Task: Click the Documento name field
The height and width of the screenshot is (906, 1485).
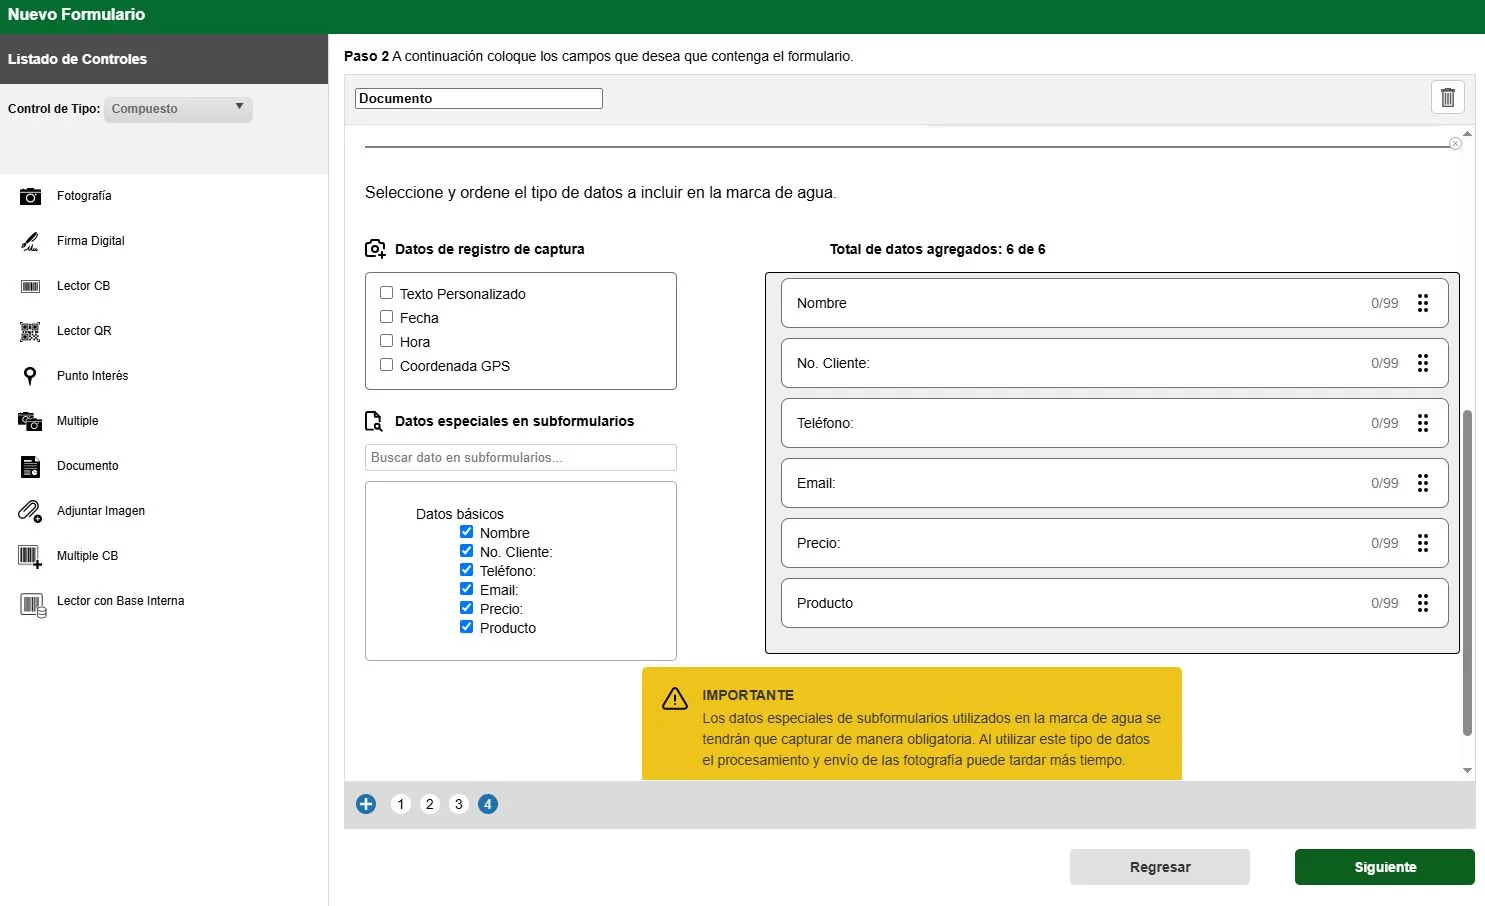Action: 479,98
